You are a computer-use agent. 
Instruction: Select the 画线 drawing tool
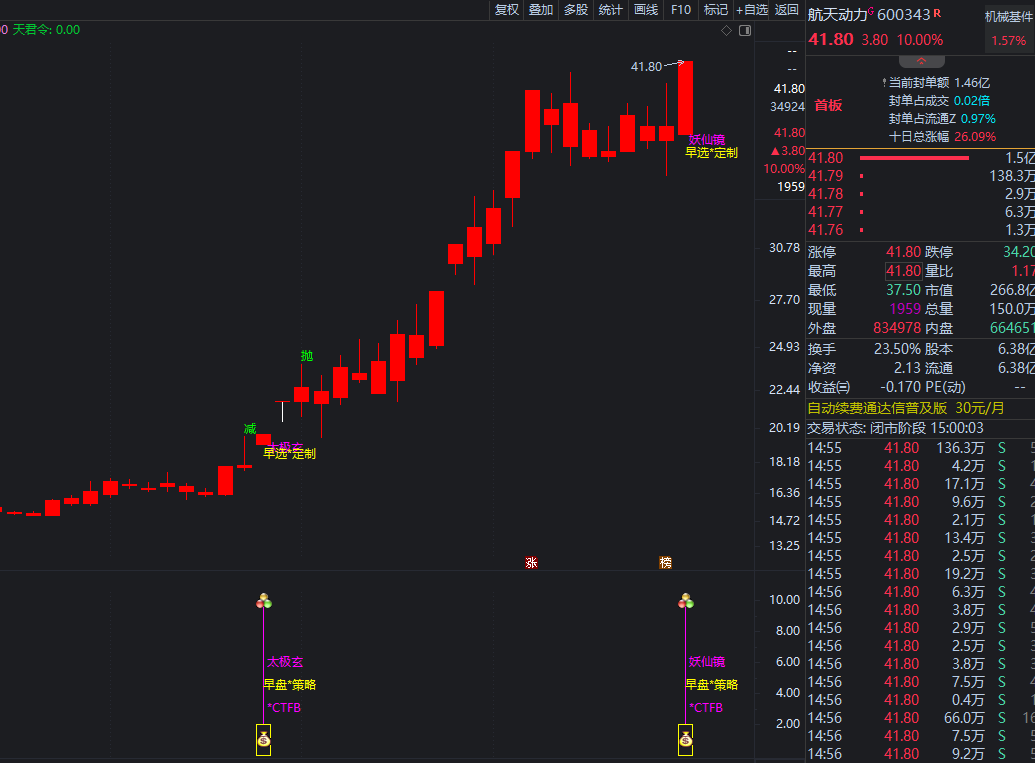646,10
